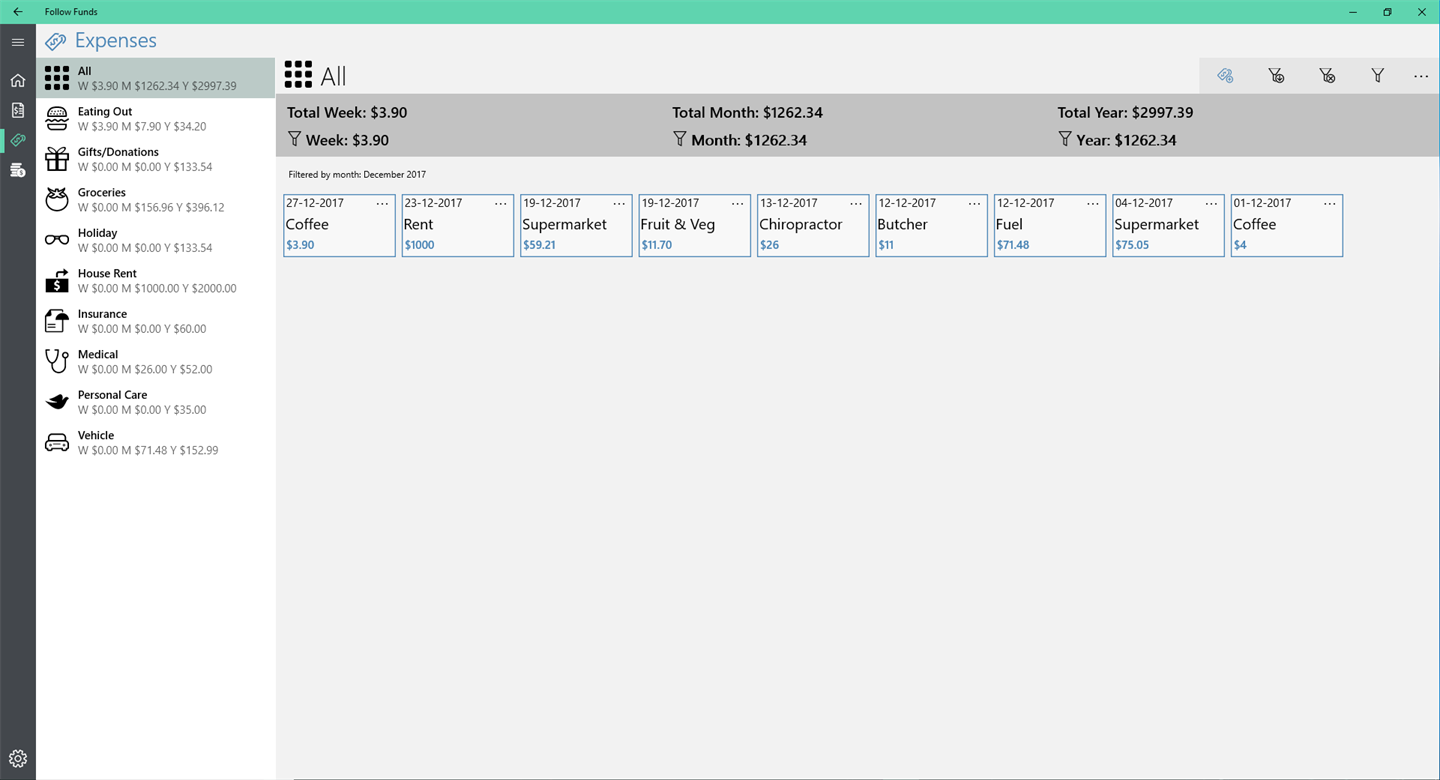Open the Settings gear
The image size is (1440, 780).
click(18, 759)
